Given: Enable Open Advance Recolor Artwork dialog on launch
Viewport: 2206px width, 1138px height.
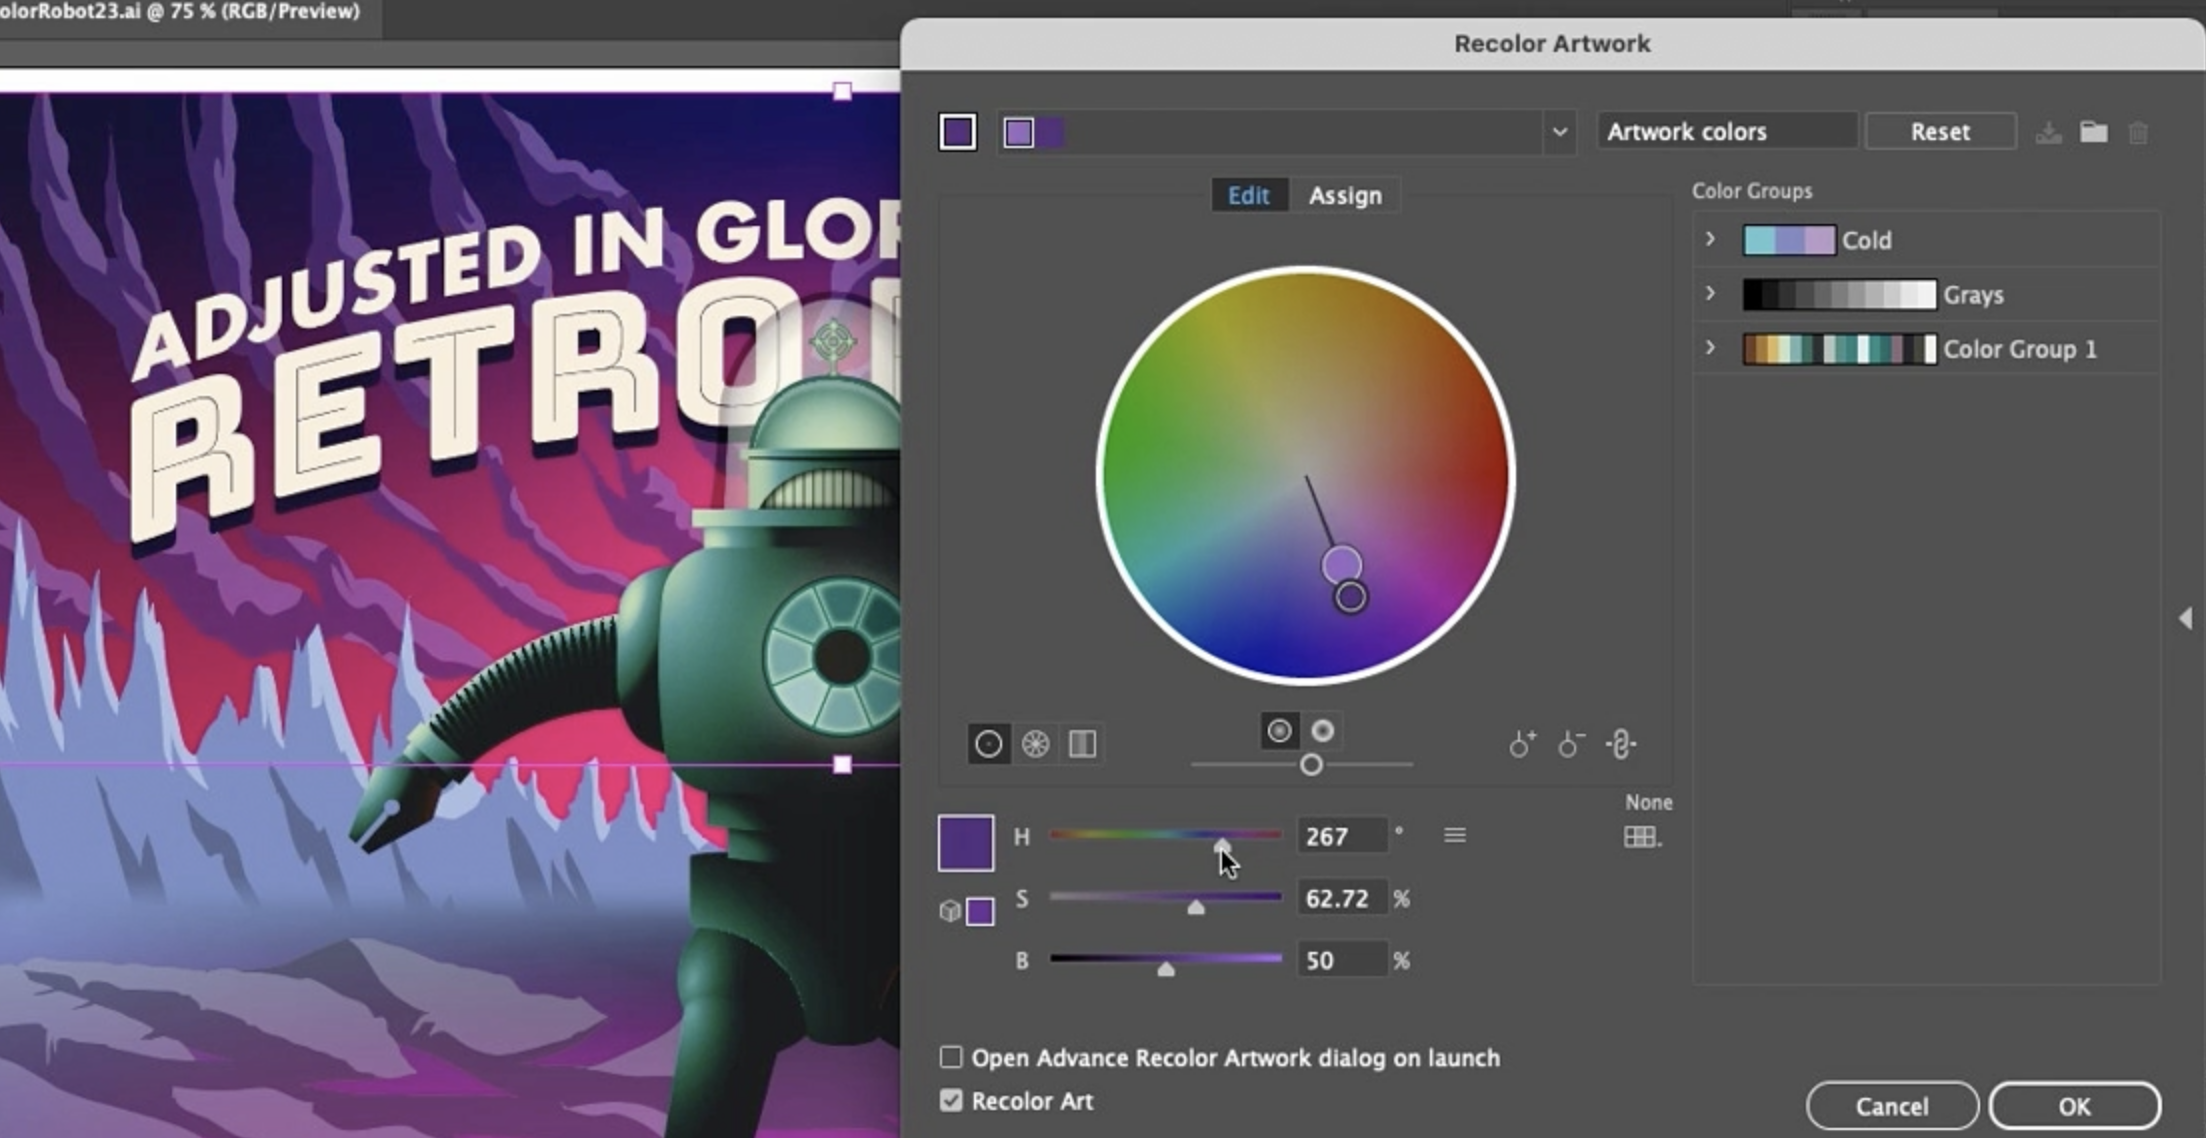Looking at the screenshot, I should point(951,1057).
